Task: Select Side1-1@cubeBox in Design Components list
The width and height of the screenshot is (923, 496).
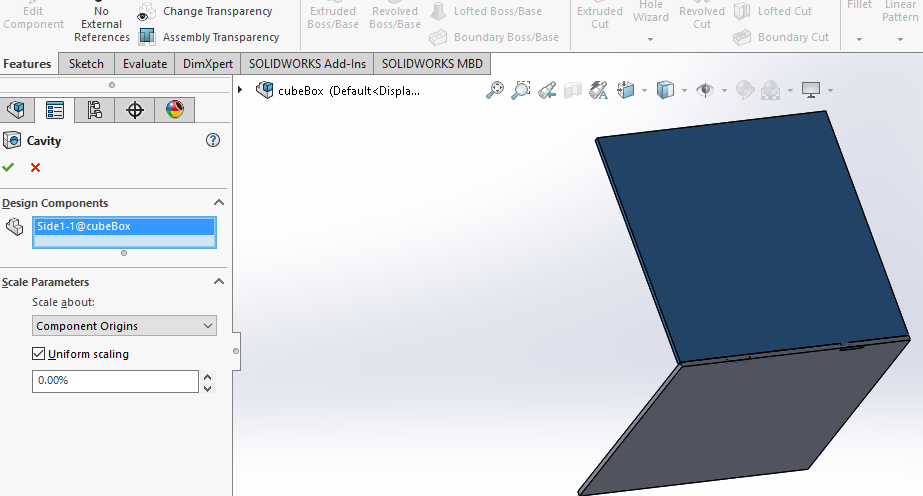Action: pos(124,227)
